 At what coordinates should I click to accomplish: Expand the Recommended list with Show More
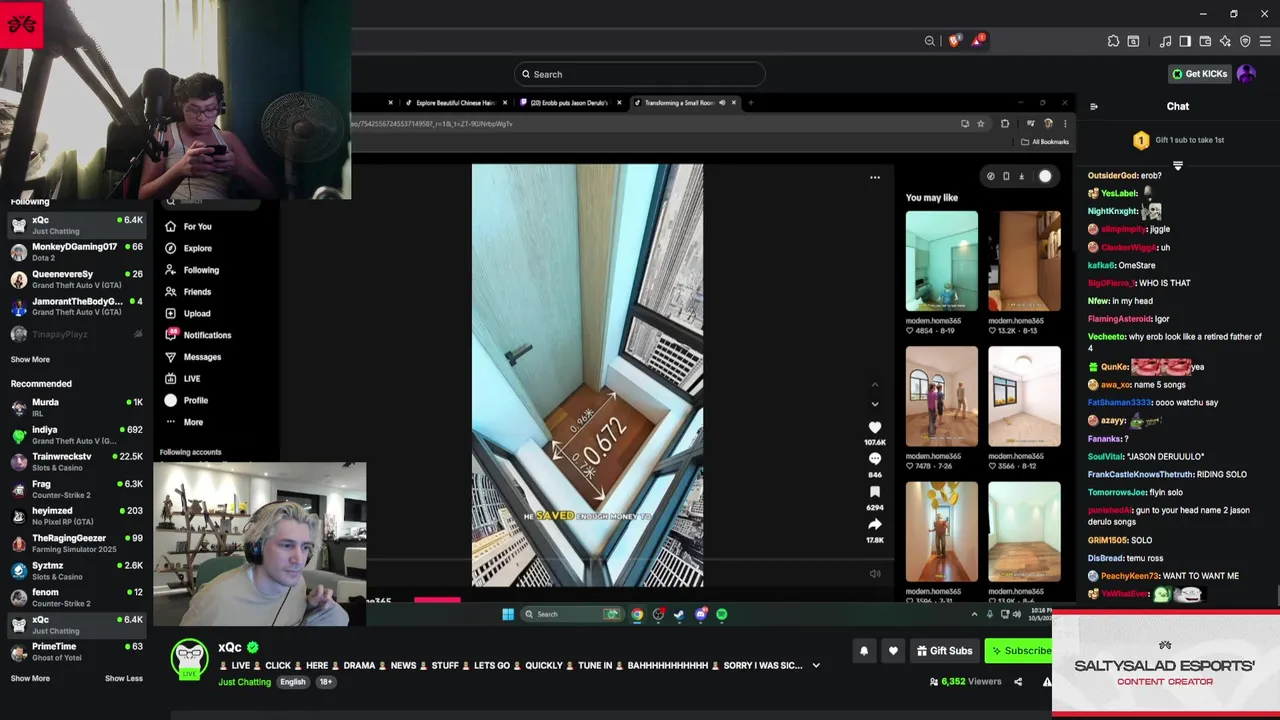tap(30, 678)
